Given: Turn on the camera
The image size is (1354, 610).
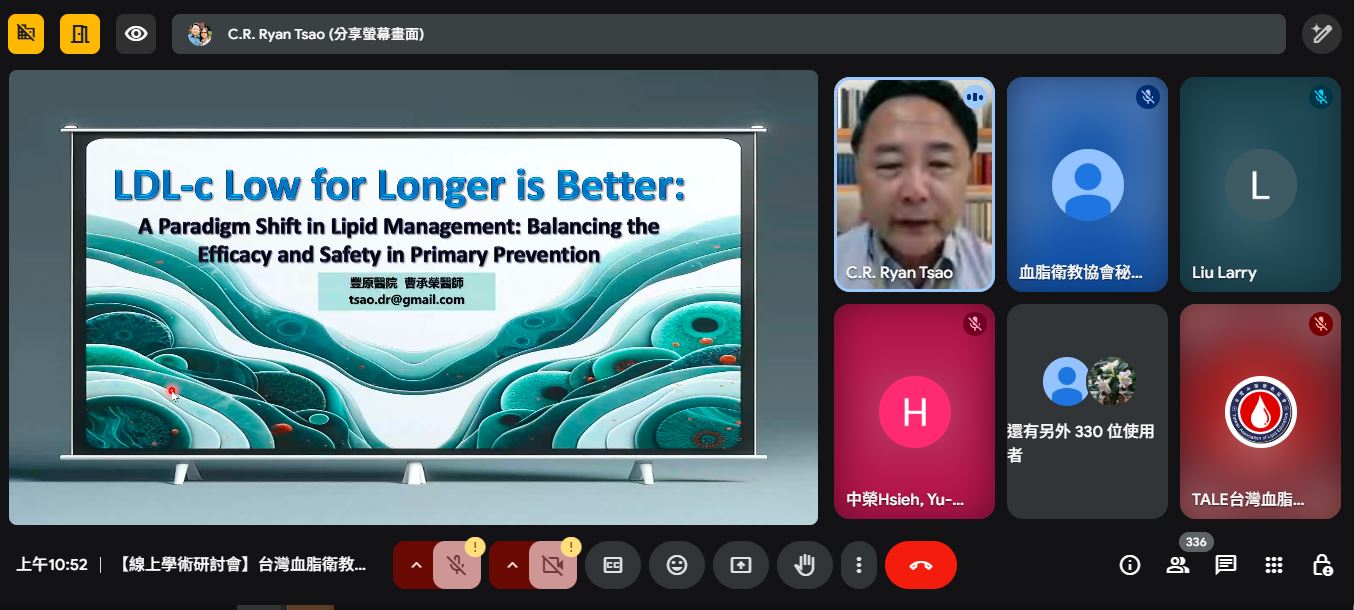Looking at the screenshot, I should coord(553,565).
